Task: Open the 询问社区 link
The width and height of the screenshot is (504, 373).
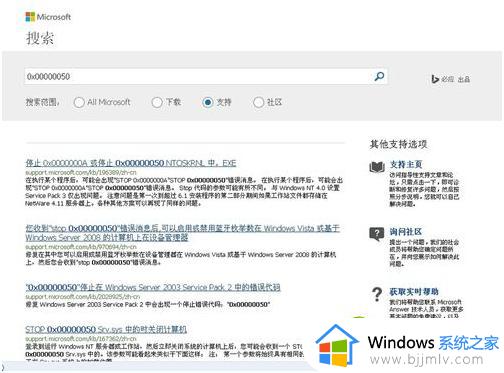Action: pos(406,232)
